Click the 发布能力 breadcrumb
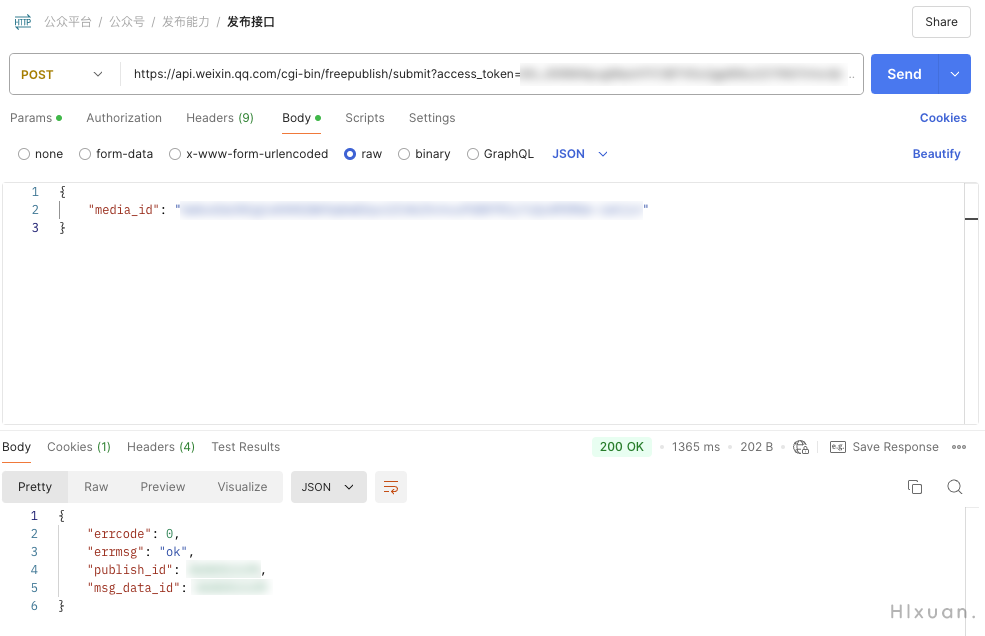 coord(186,22)
